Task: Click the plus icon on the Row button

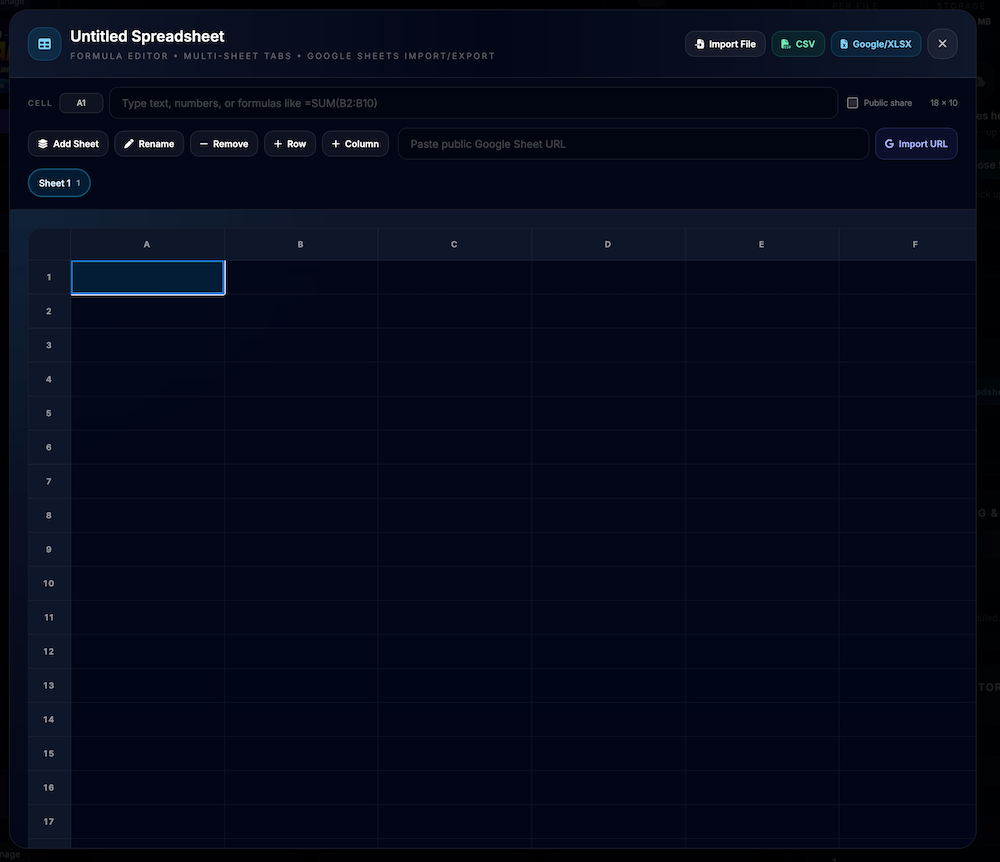Action: 277,143
